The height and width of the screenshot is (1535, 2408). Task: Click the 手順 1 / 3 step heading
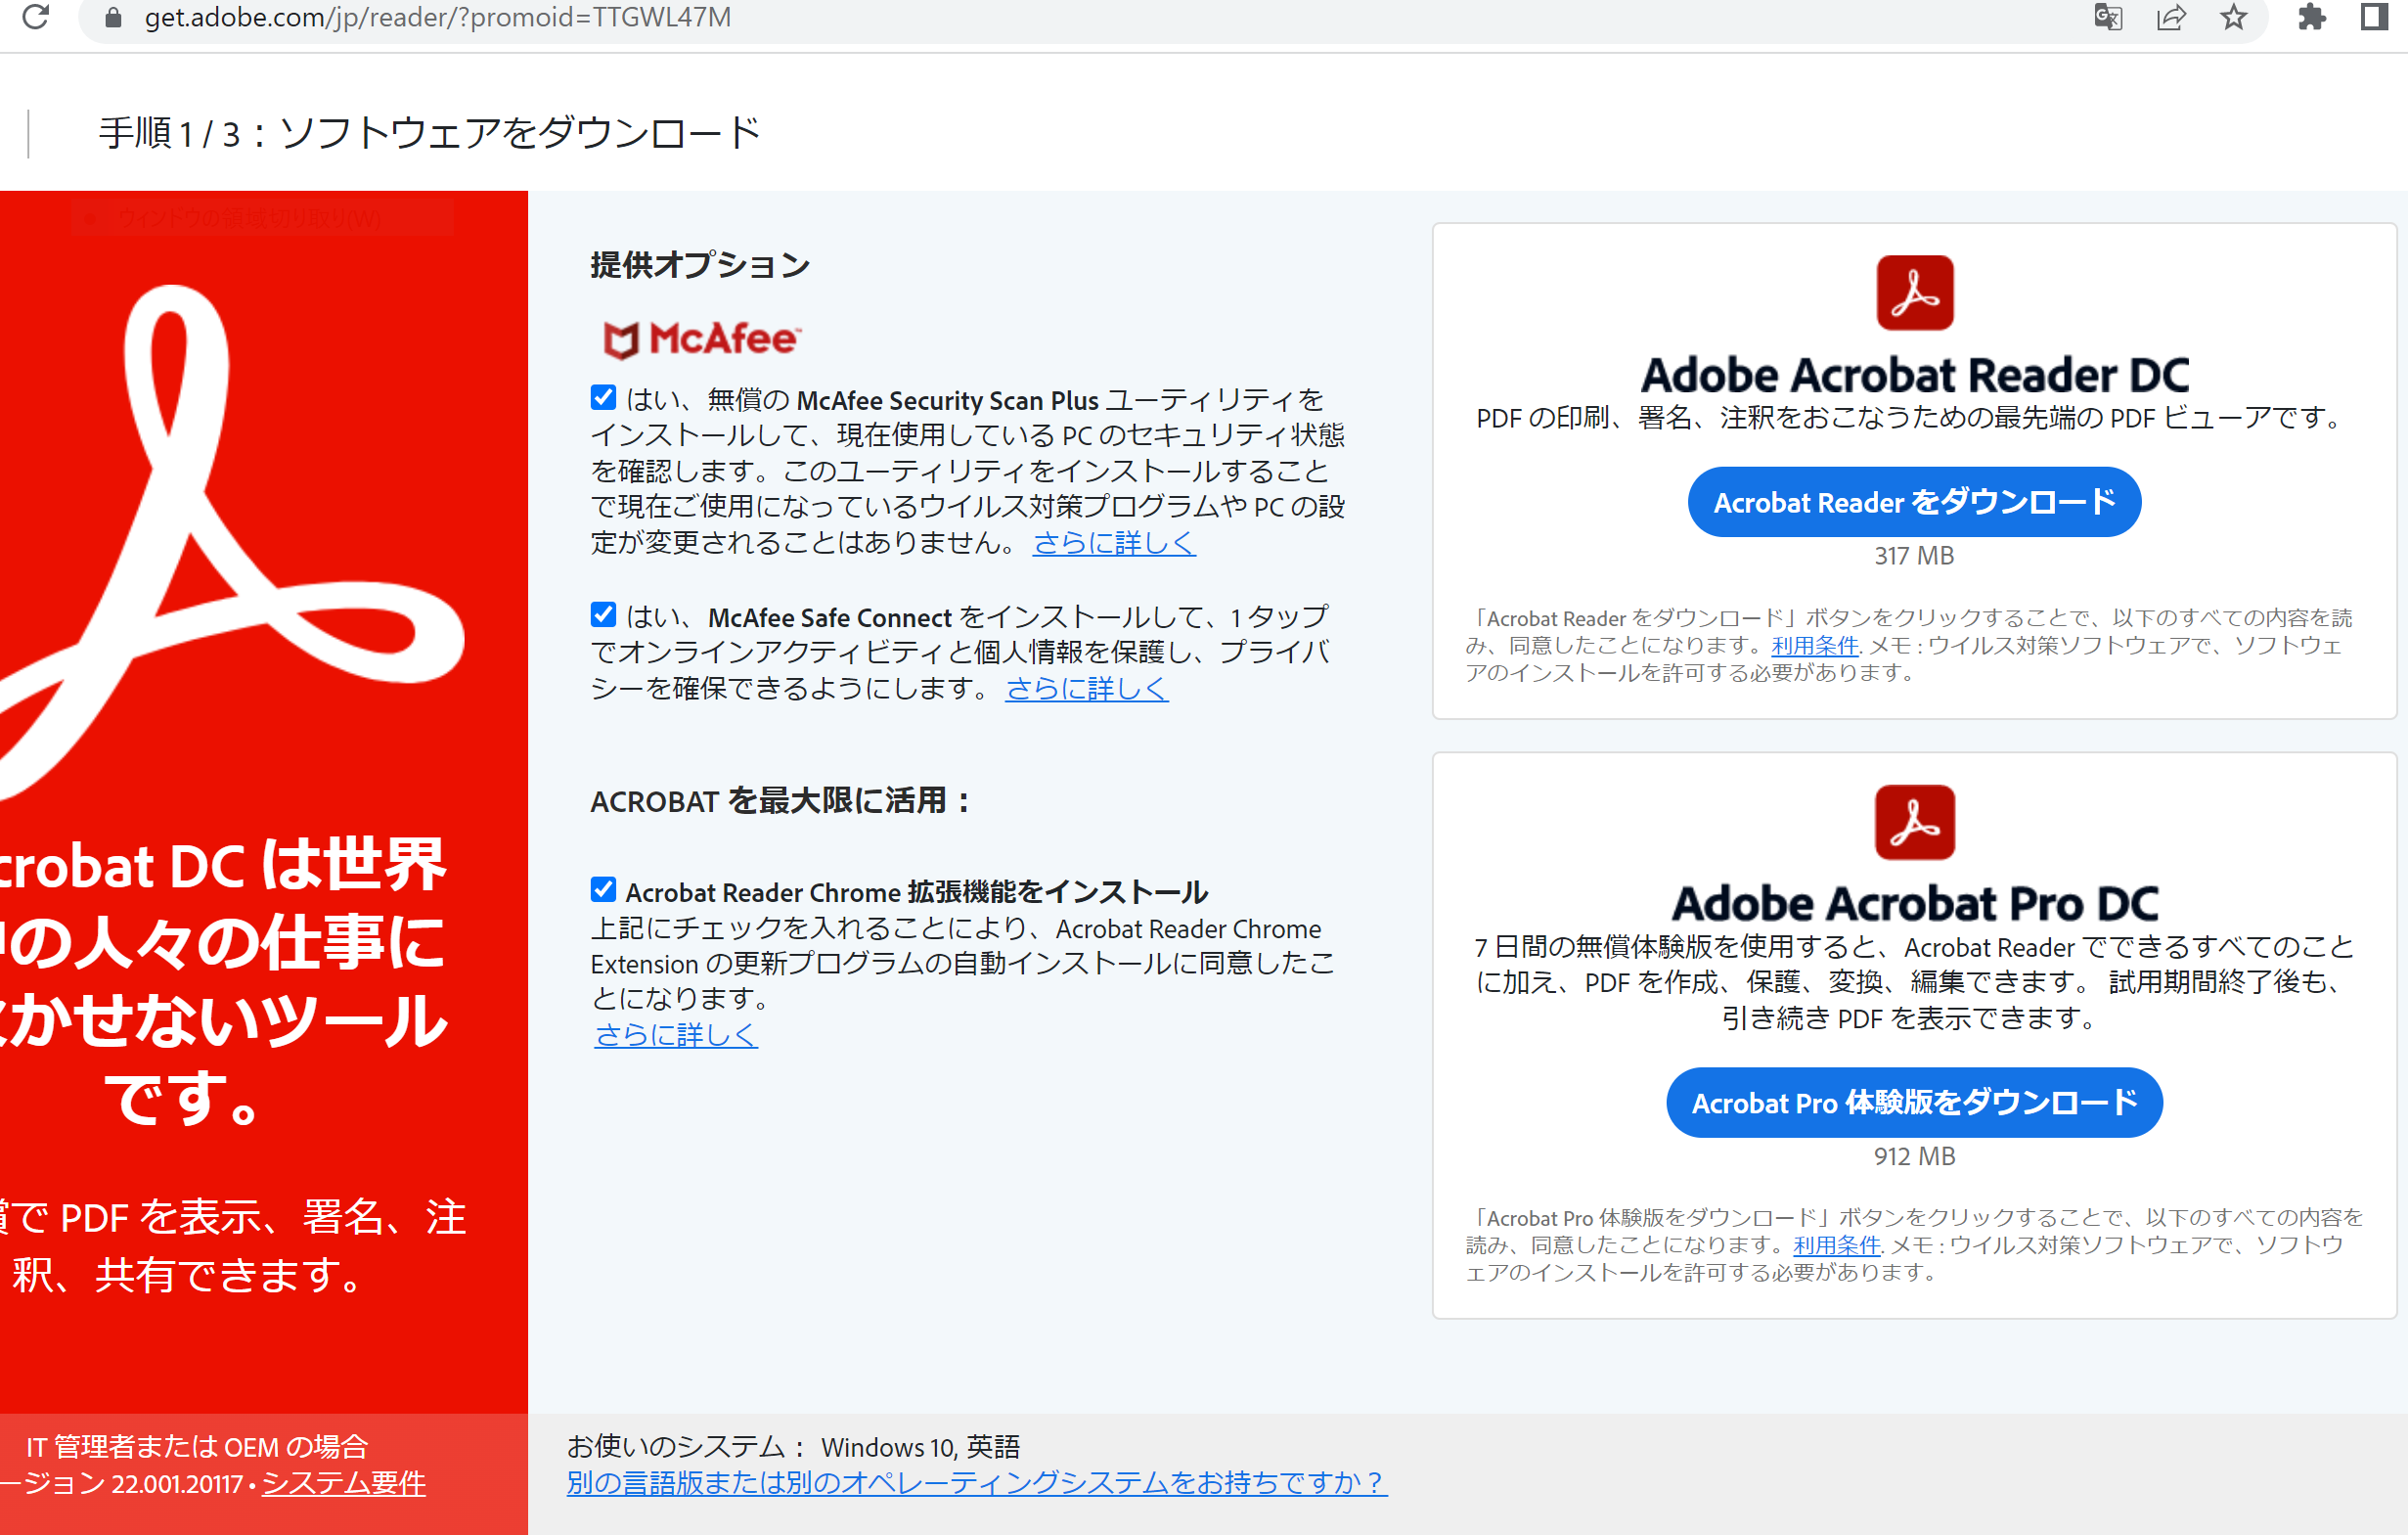click(430, 133)
